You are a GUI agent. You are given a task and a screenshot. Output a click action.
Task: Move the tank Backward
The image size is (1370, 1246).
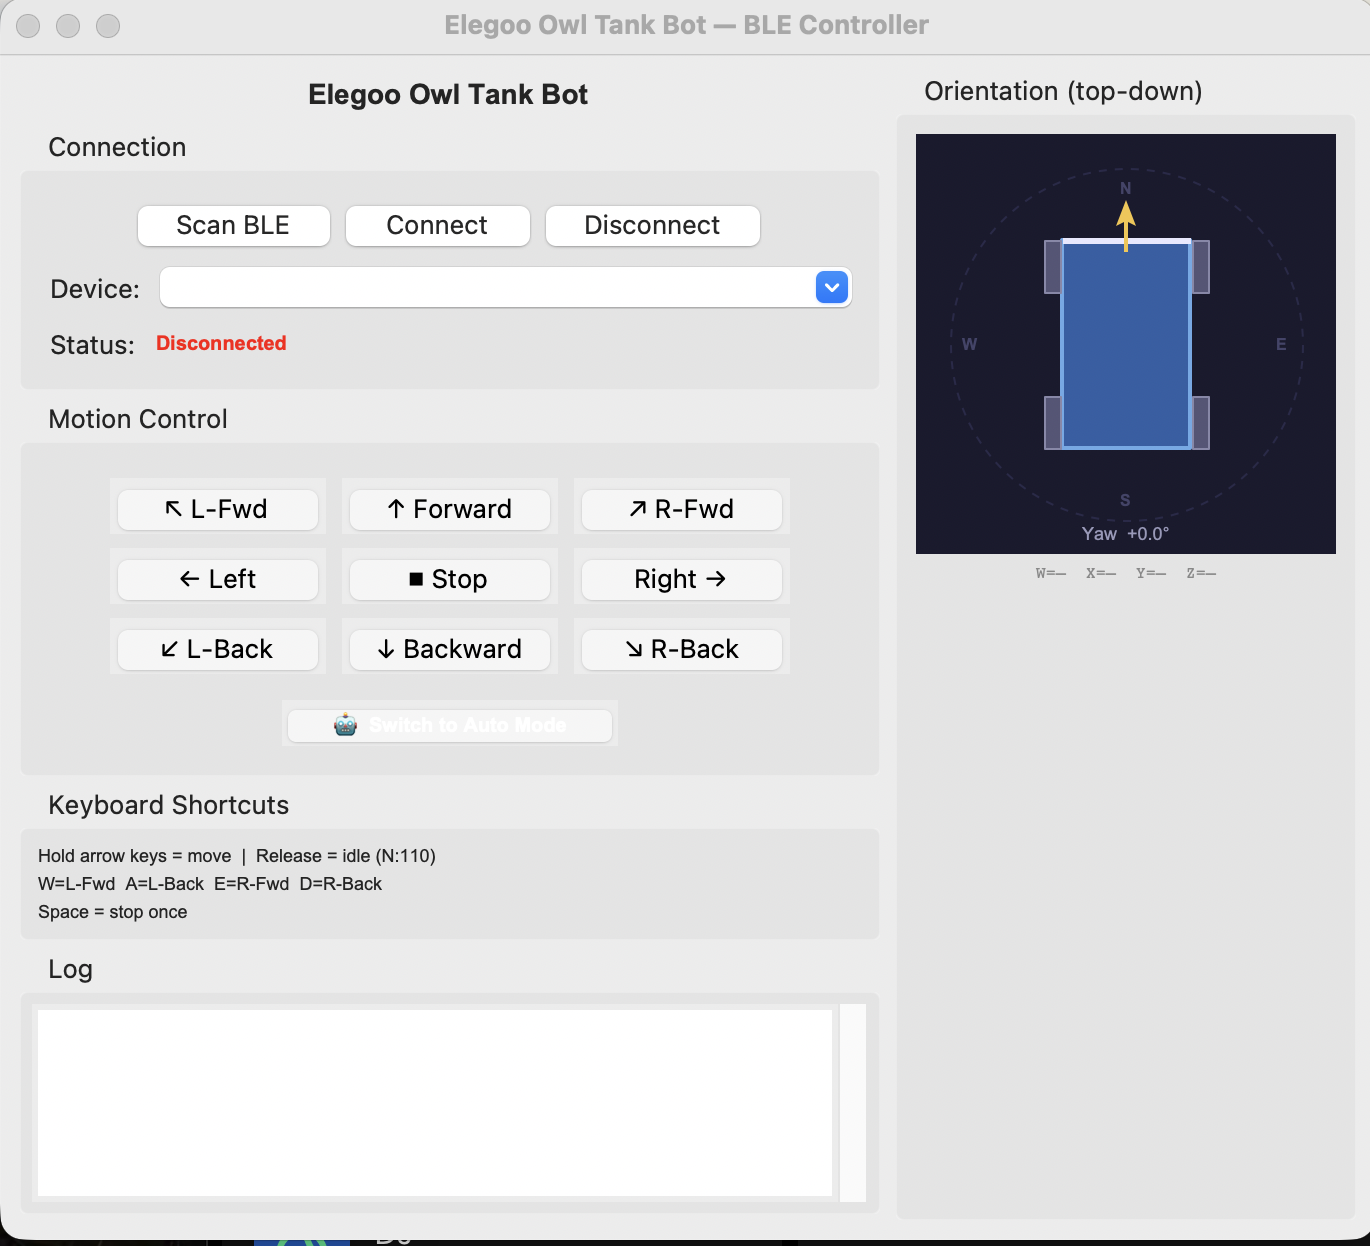pyautogui.click(x=449, y=649)
